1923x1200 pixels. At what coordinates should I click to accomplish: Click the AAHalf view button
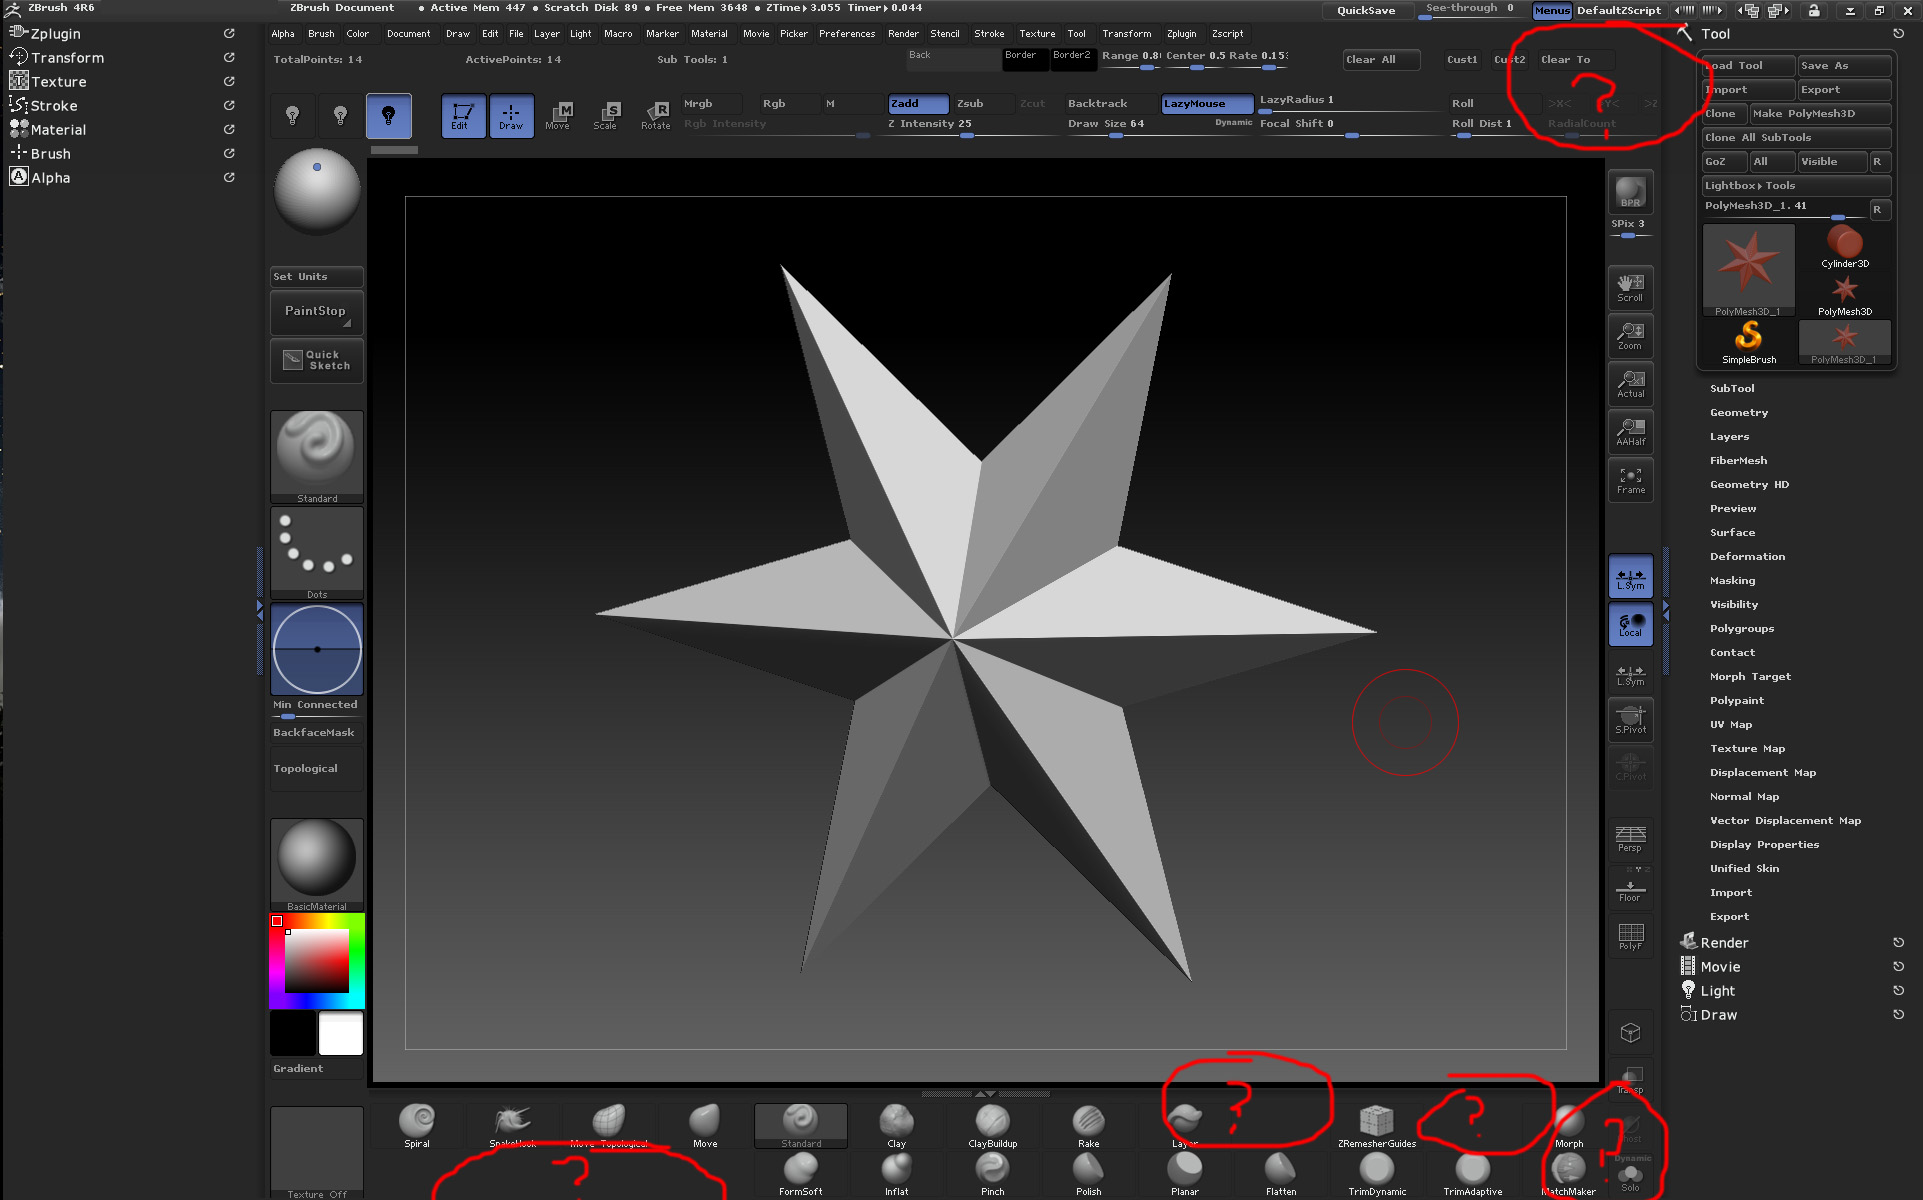(1630, 432)
